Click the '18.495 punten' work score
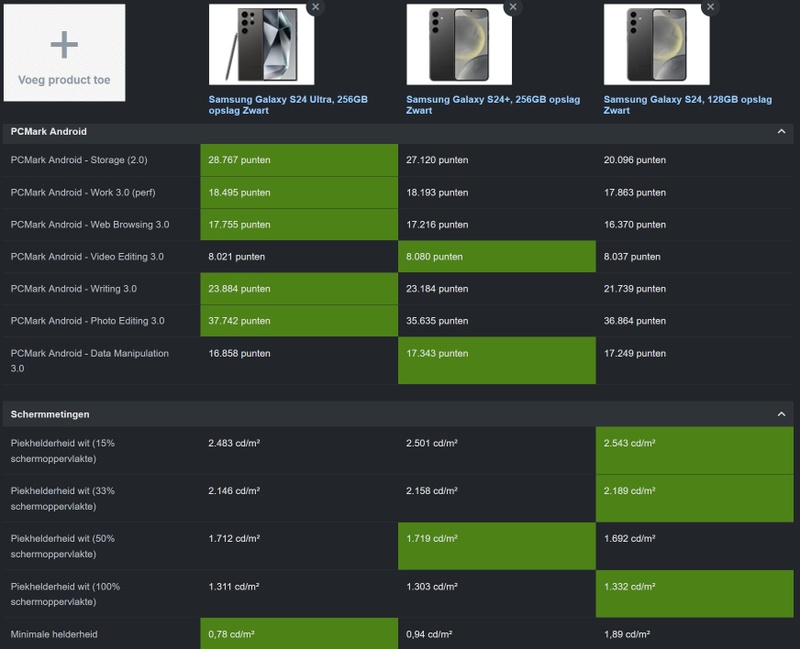The height and width of the screenshot is (649, 800). point(239,192)
